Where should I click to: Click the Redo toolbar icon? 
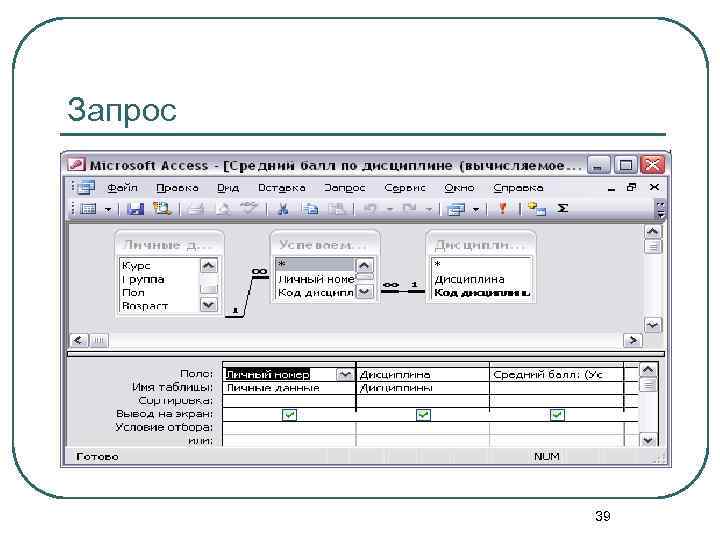point(408,209)
